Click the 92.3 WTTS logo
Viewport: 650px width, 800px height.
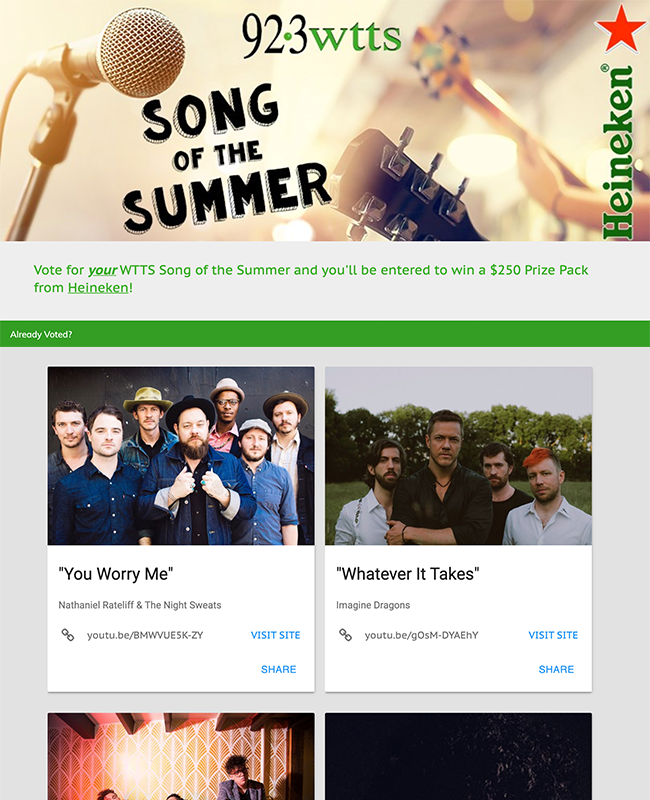[321, 36]
